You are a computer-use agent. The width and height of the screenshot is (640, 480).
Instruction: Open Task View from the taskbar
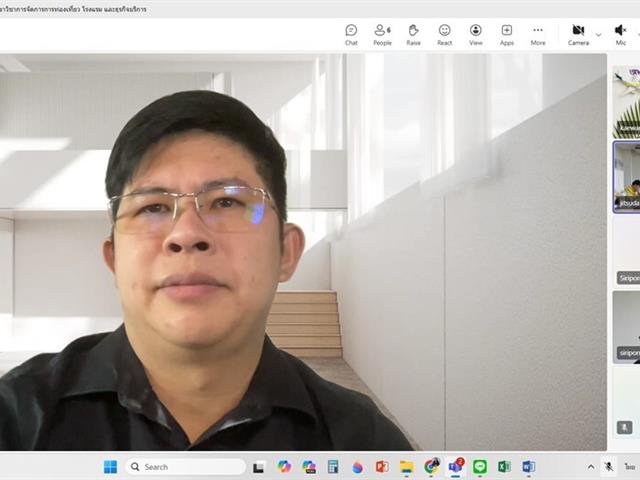pyautogui.click(x=259, y=467)
